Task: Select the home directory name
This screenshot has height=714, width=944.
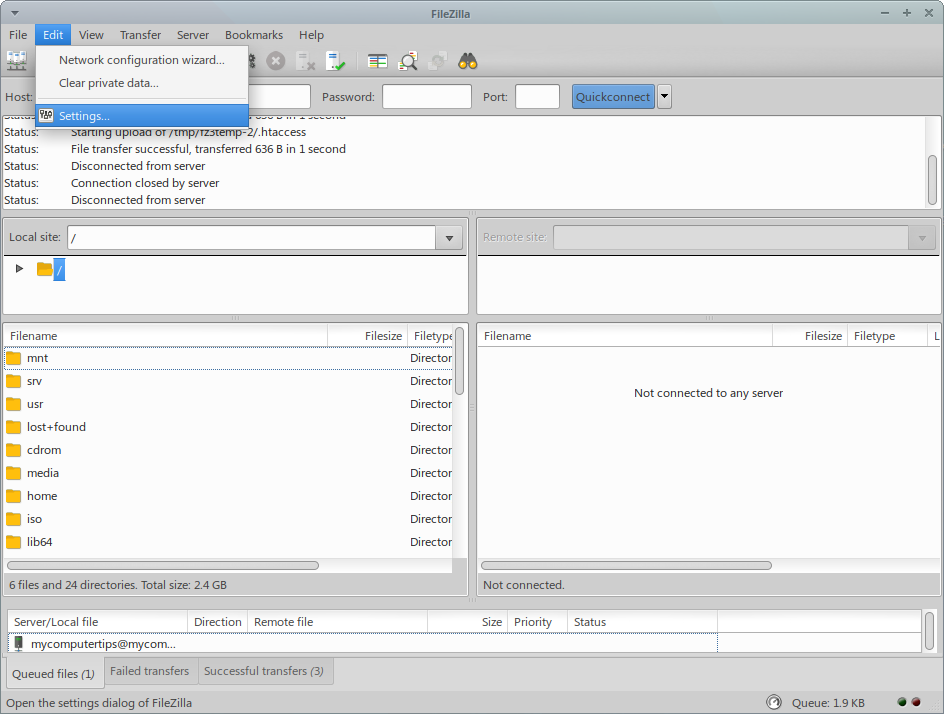Action: click(x=42, y=496)
